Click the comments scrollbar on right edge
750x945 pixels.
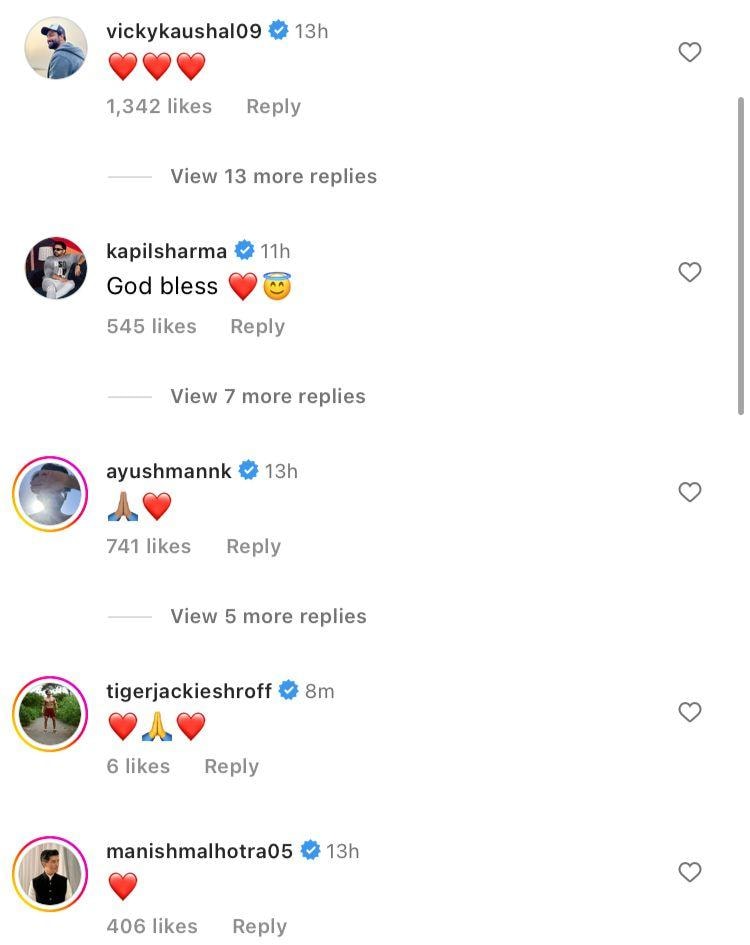[740, 255]
